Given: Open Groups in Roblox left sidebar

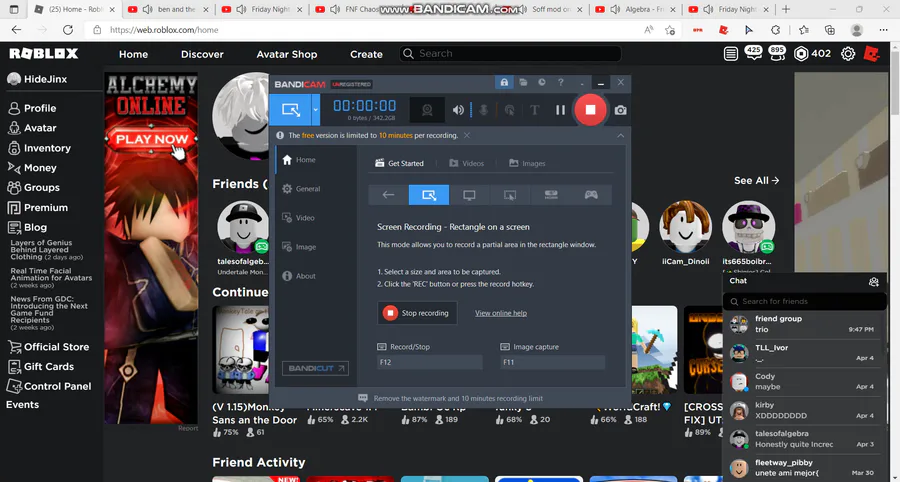Looking at the screenshot, I should tap(33, 188).
